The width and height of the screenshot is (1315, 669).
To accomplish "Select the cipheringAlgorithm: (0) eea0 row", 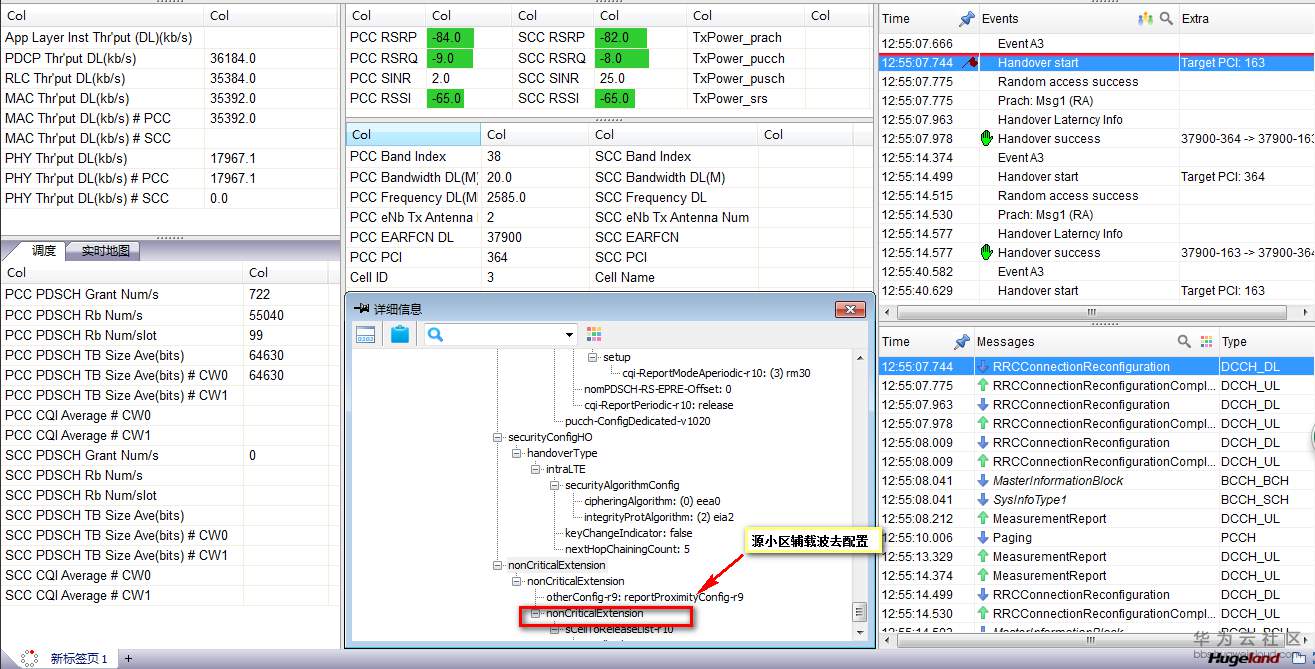I will 652,501.
